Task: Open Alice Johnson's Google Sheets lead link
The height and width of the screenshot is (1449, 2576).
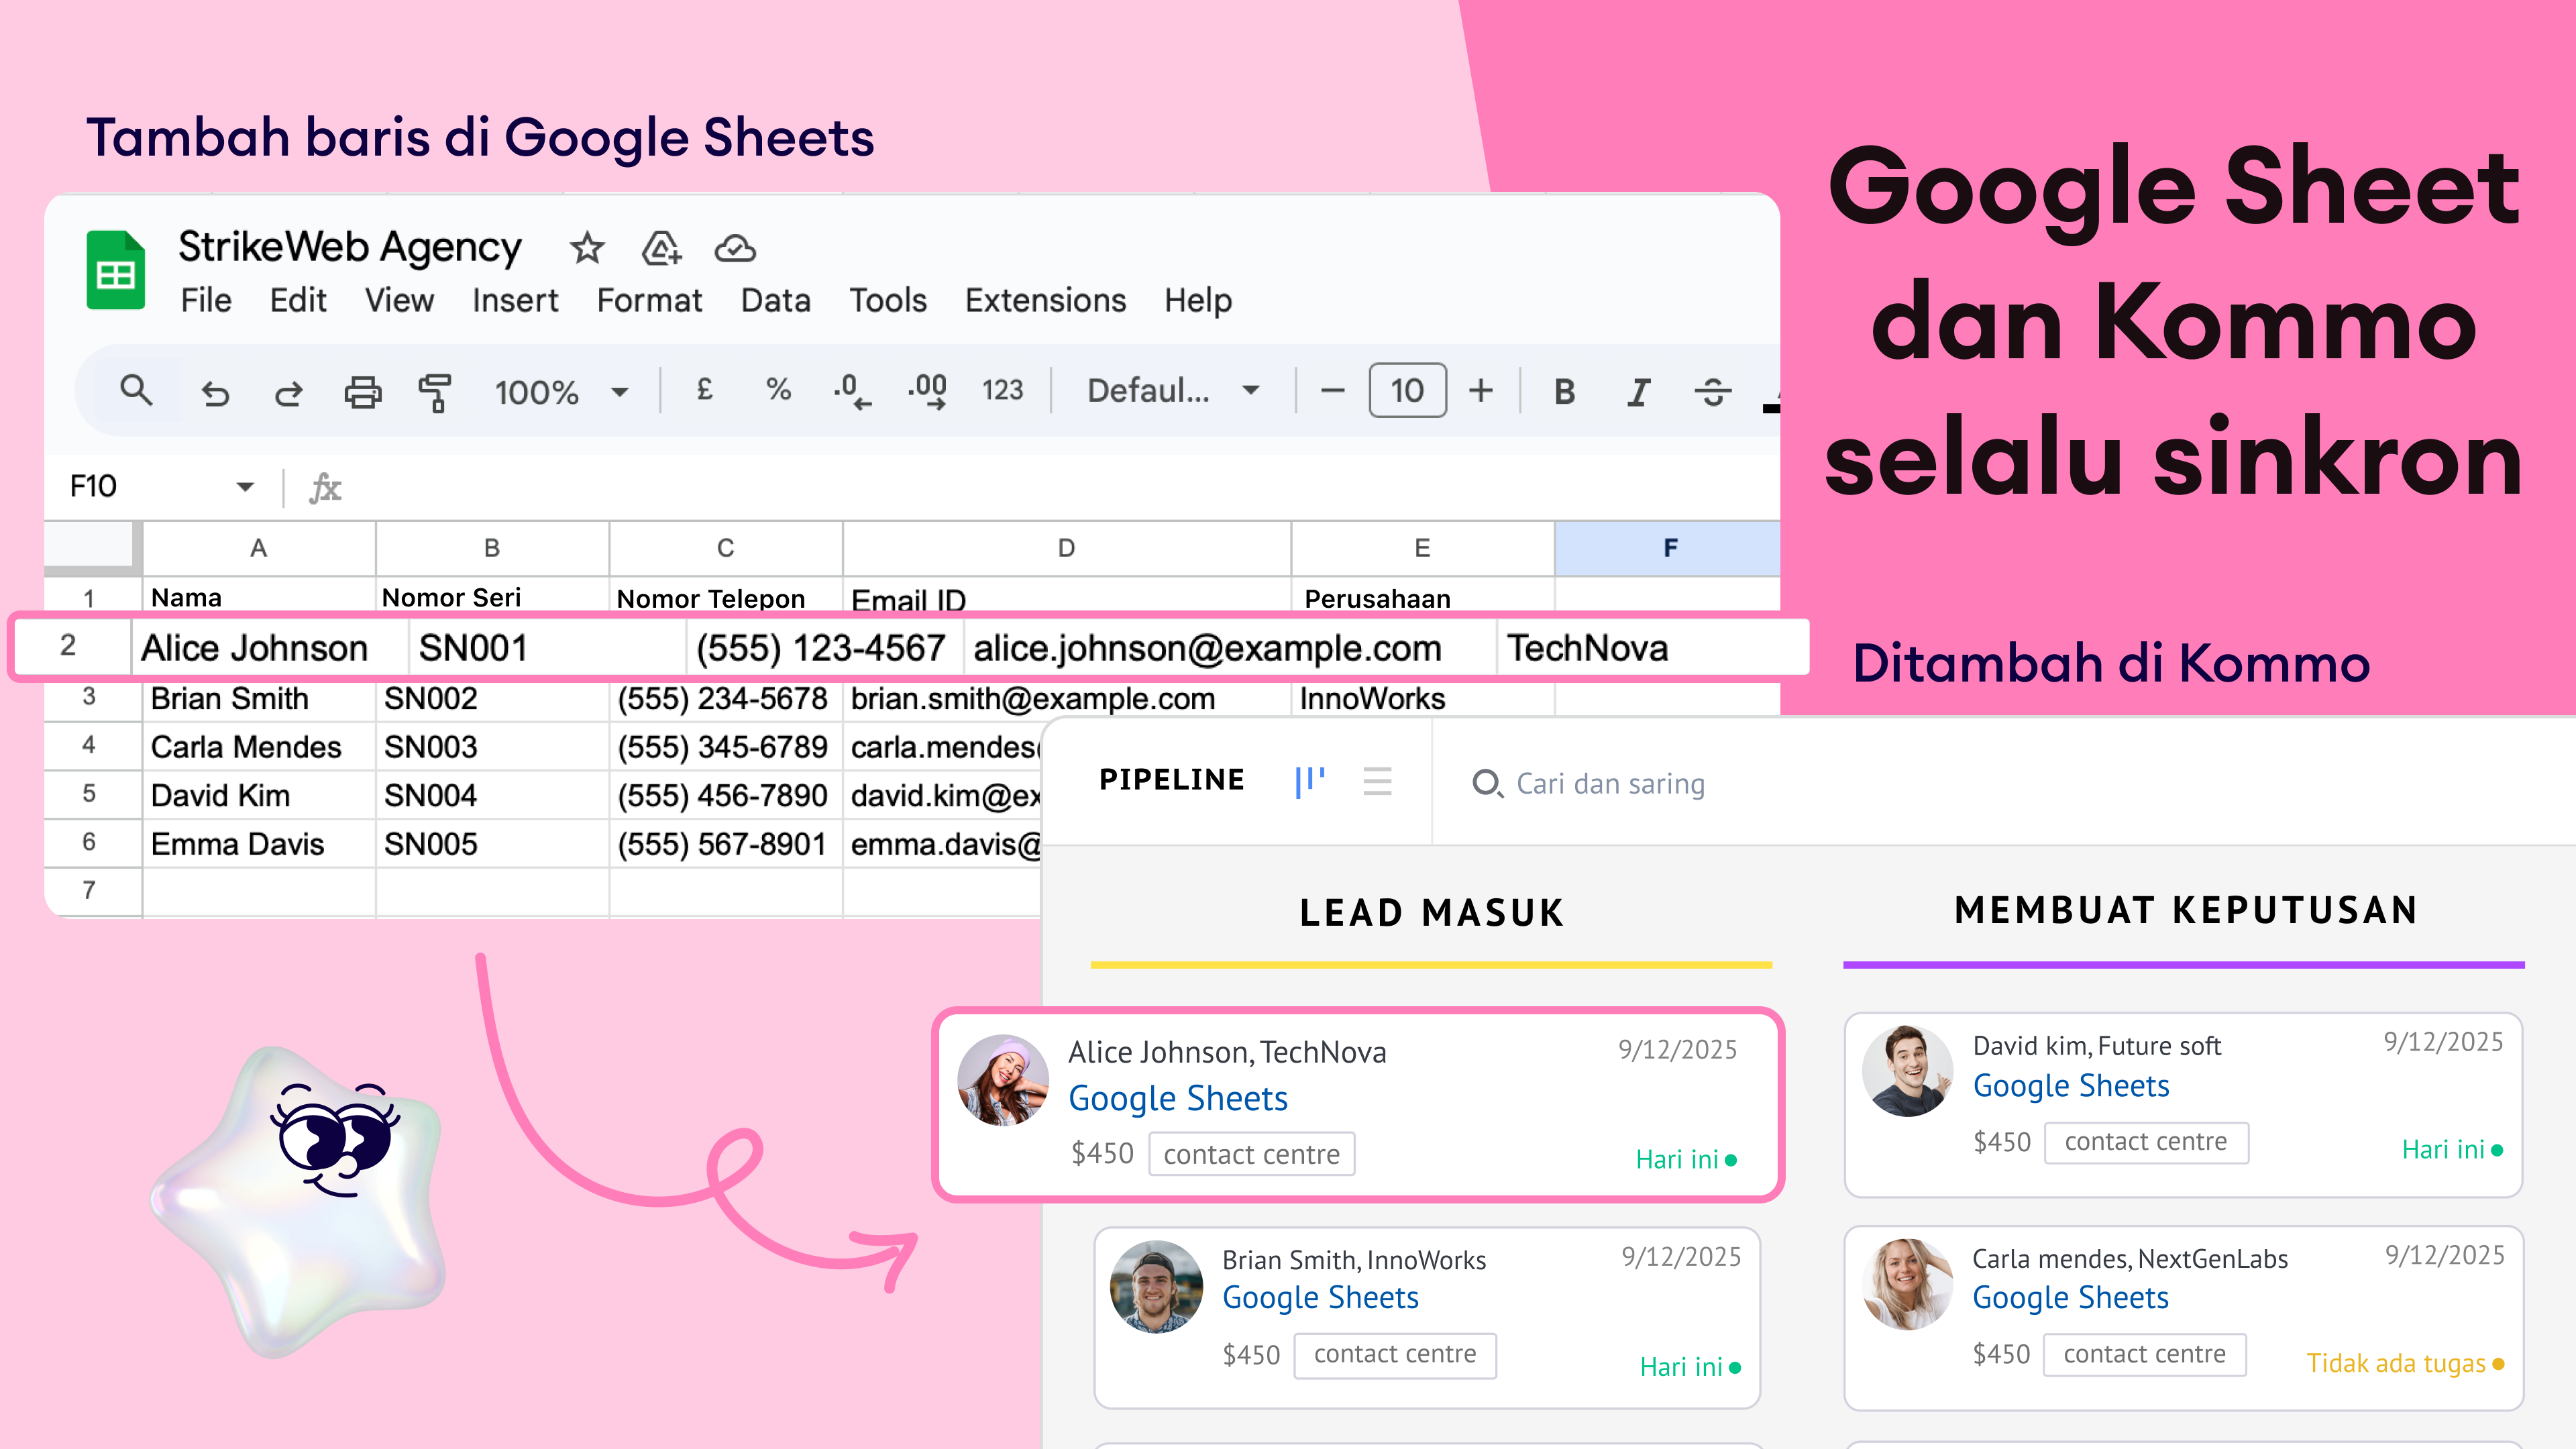Action: click(1178, 1098)
